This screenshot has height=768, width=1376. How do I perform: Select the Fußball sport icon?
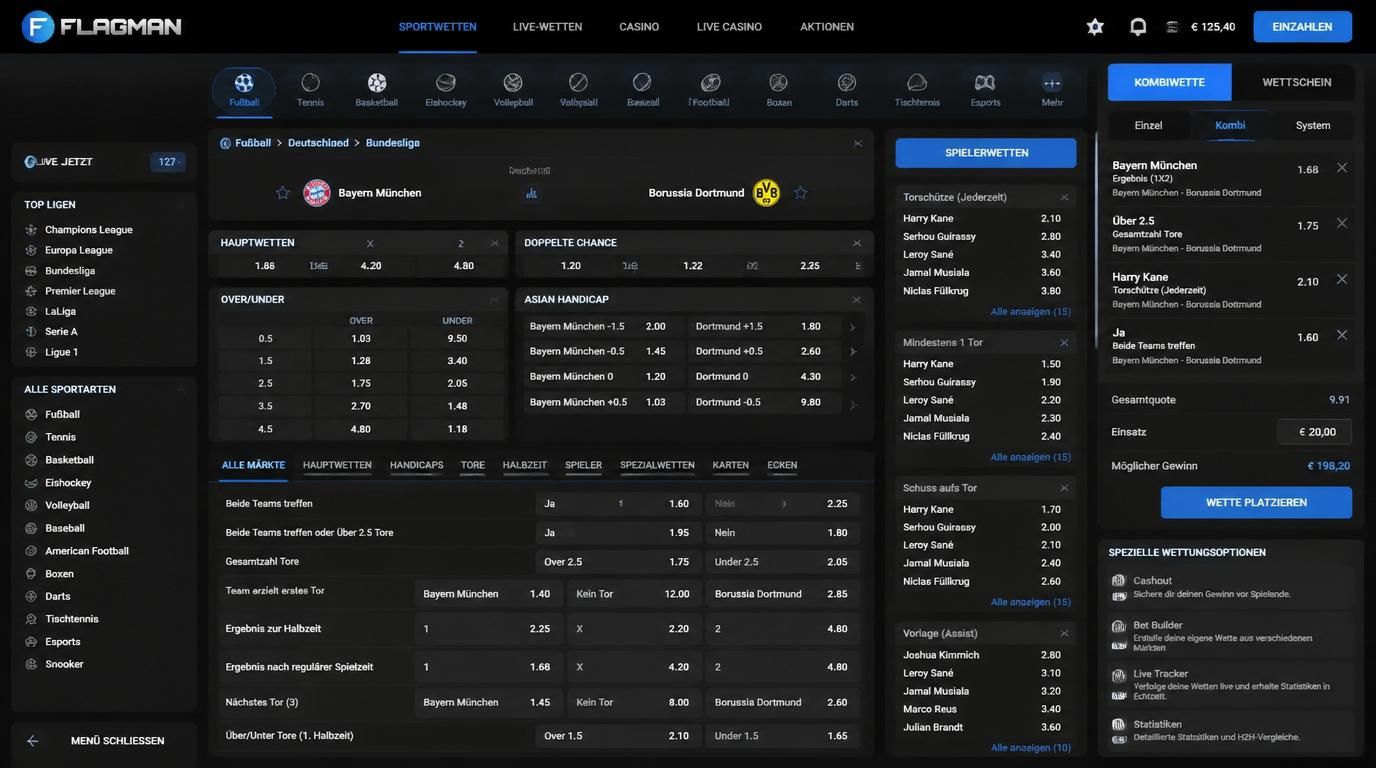click(244, 89)
